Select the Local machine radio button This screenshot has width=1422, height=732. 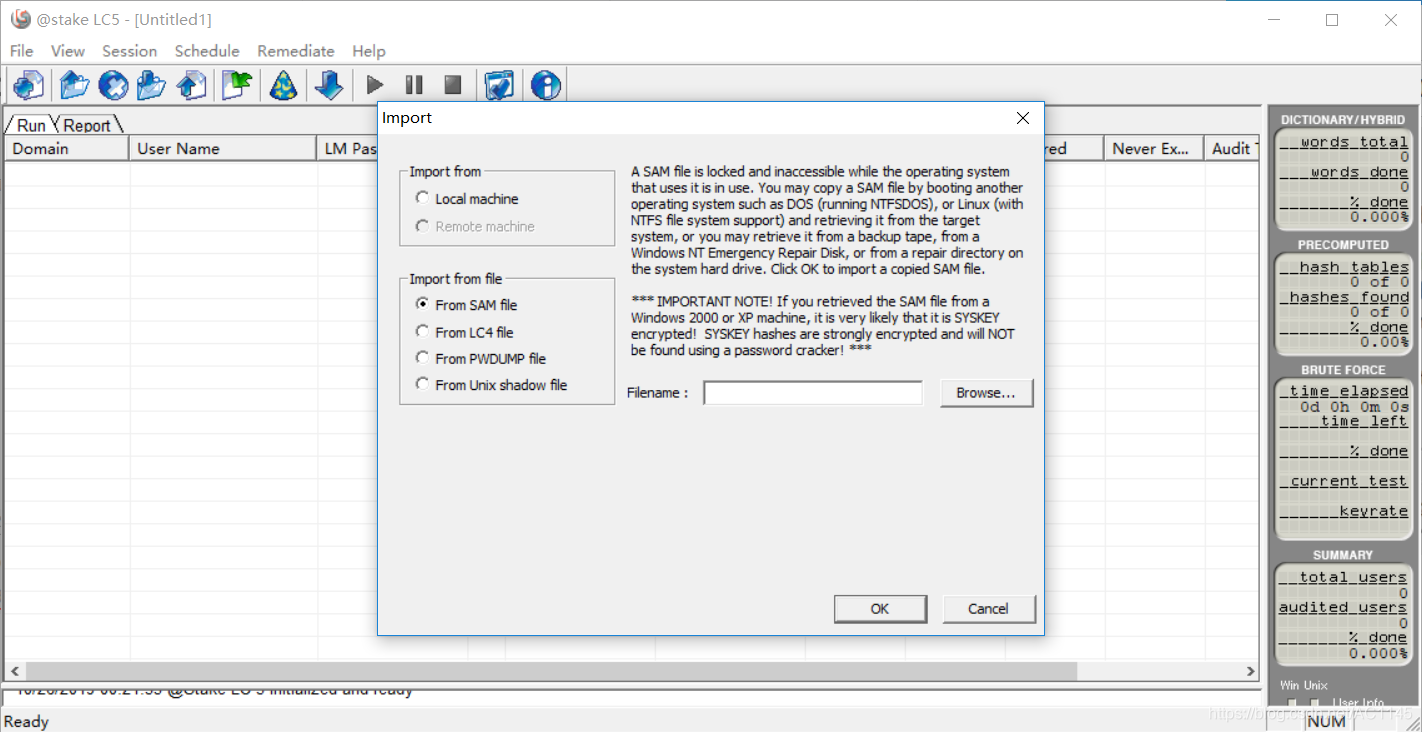tap(422, 198)
